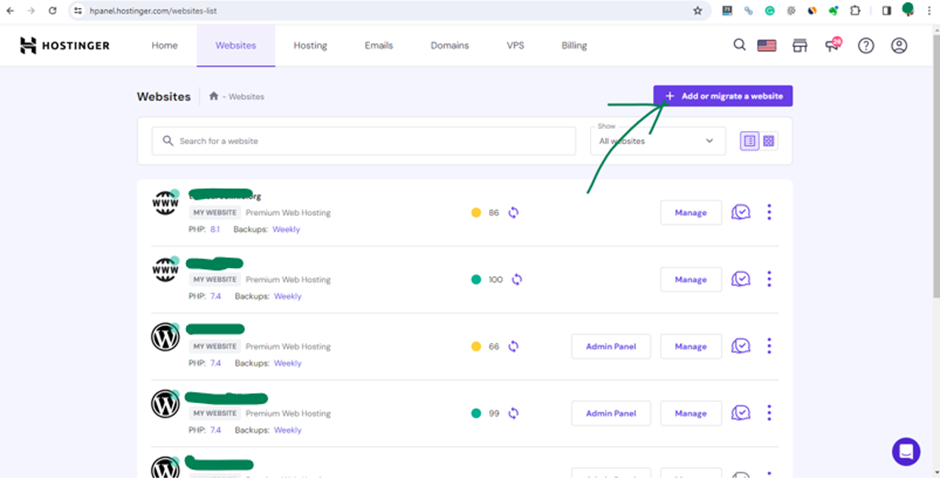This screenshot has width=940, height=479.
Task: Open chat-check icon in score 99 row
Action: coord(740,413)
